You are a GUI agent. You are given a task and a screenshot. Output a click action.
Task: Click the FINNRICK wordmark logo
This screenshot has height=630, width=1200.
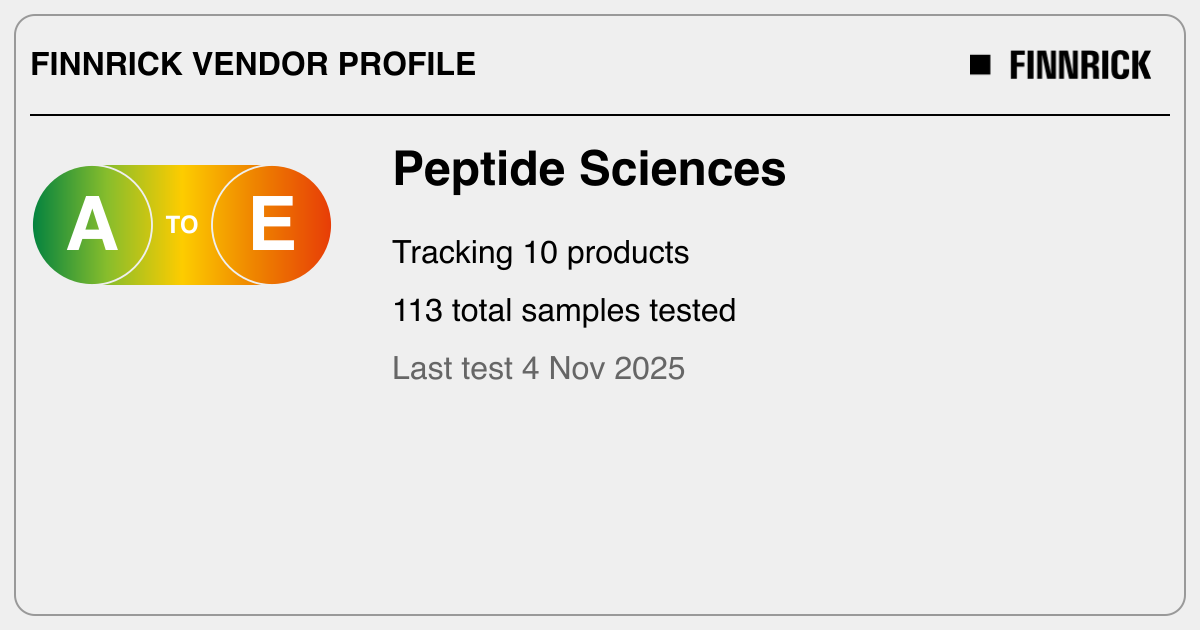(x=1080, y=65)
